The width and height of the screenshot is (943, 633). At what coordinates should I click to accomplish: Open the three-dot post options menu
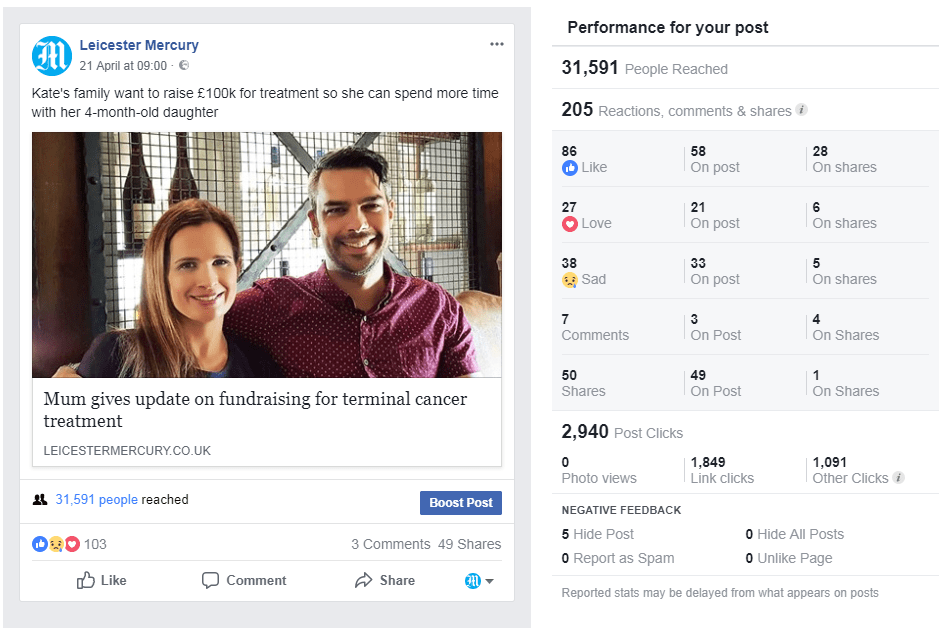(x=497, y=45)
